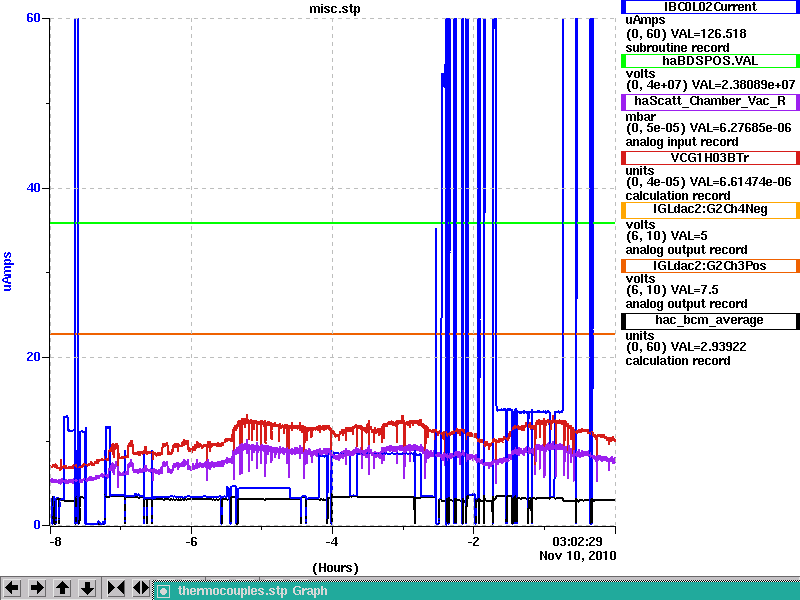Viewport: 800px width, 600px height.
Task: Switch to thermocouples.stp Graph window title
Action: [253, 591]
